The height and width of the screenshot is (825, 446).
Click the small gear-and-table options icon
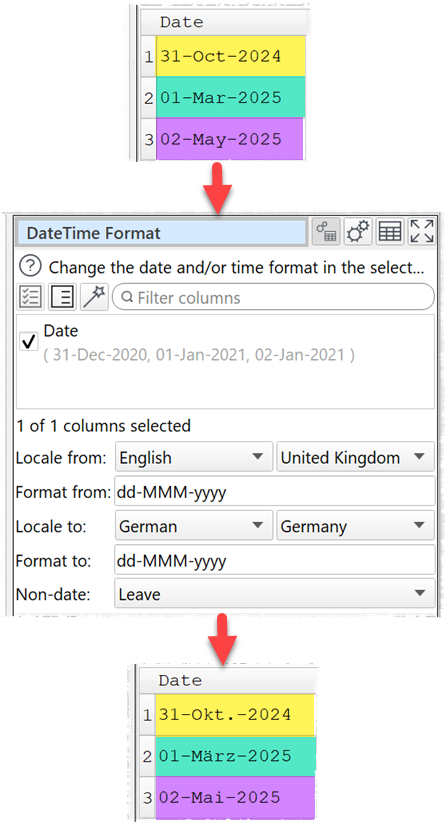(x=326, y=232)
